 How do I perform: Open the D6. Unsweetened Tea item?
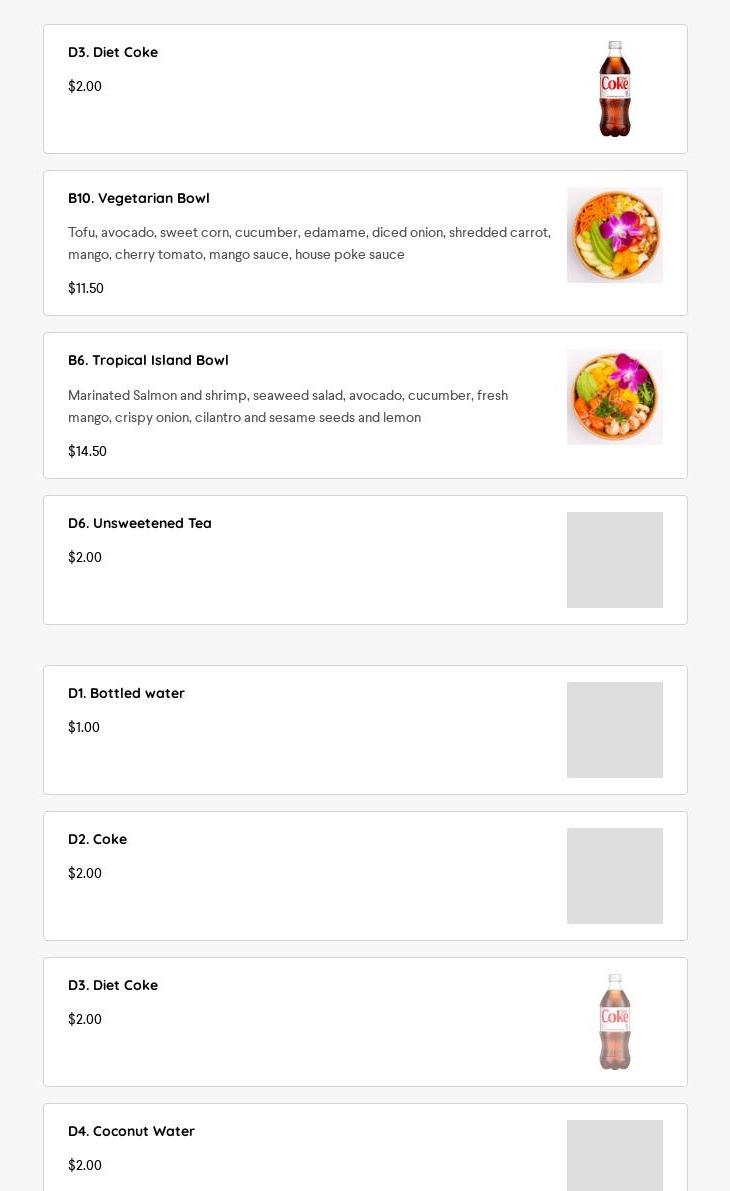(140, 523)
